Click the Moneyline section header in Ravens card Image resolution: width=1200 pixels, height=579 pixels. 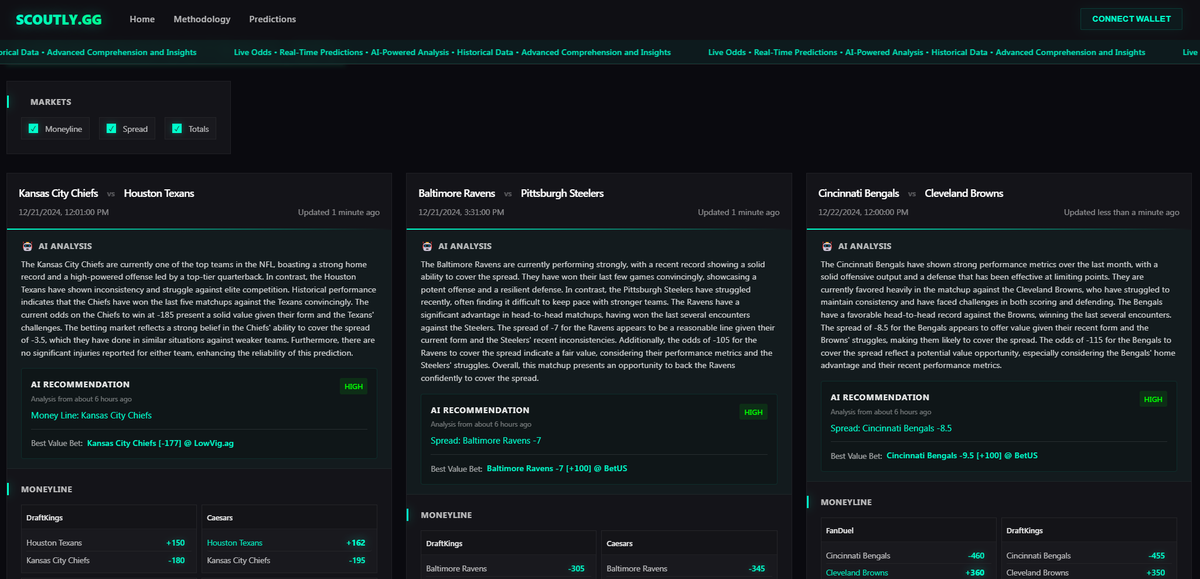tap(446, 515)
